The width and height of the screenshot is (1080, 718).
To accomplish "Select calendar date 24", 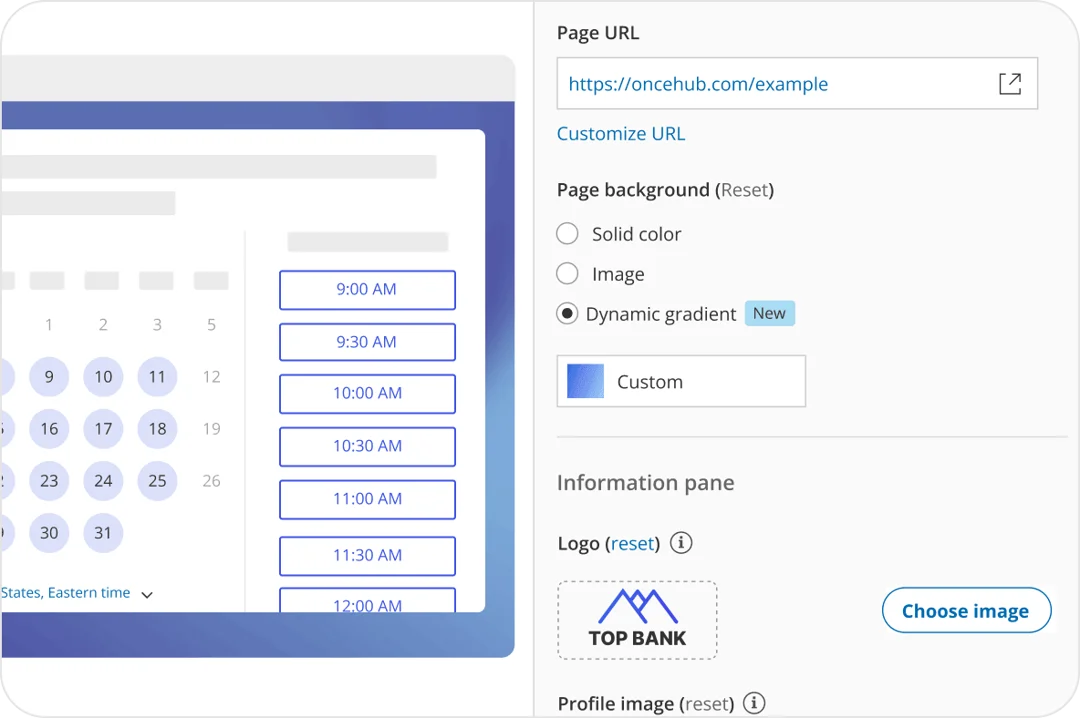I will (x=103, y=481).
